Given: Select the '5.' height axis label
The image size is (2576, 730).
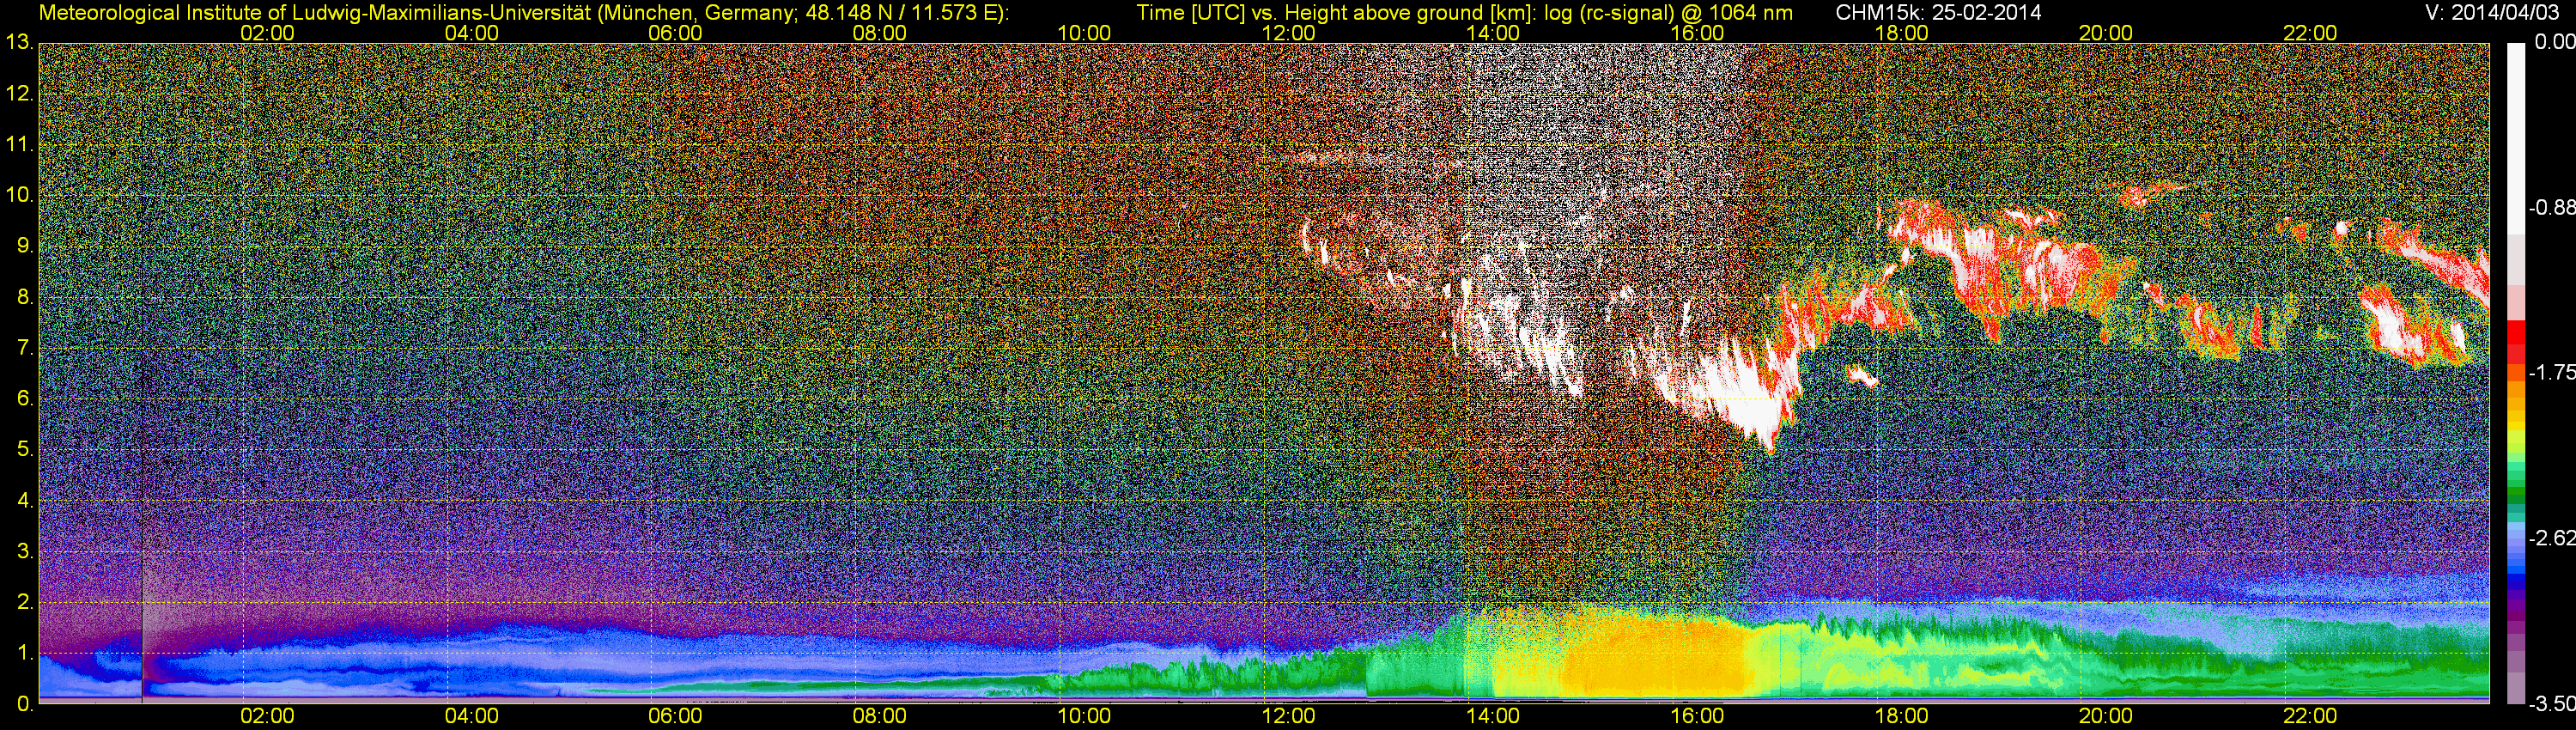Looking at the screenshot, I should [24, 450].
